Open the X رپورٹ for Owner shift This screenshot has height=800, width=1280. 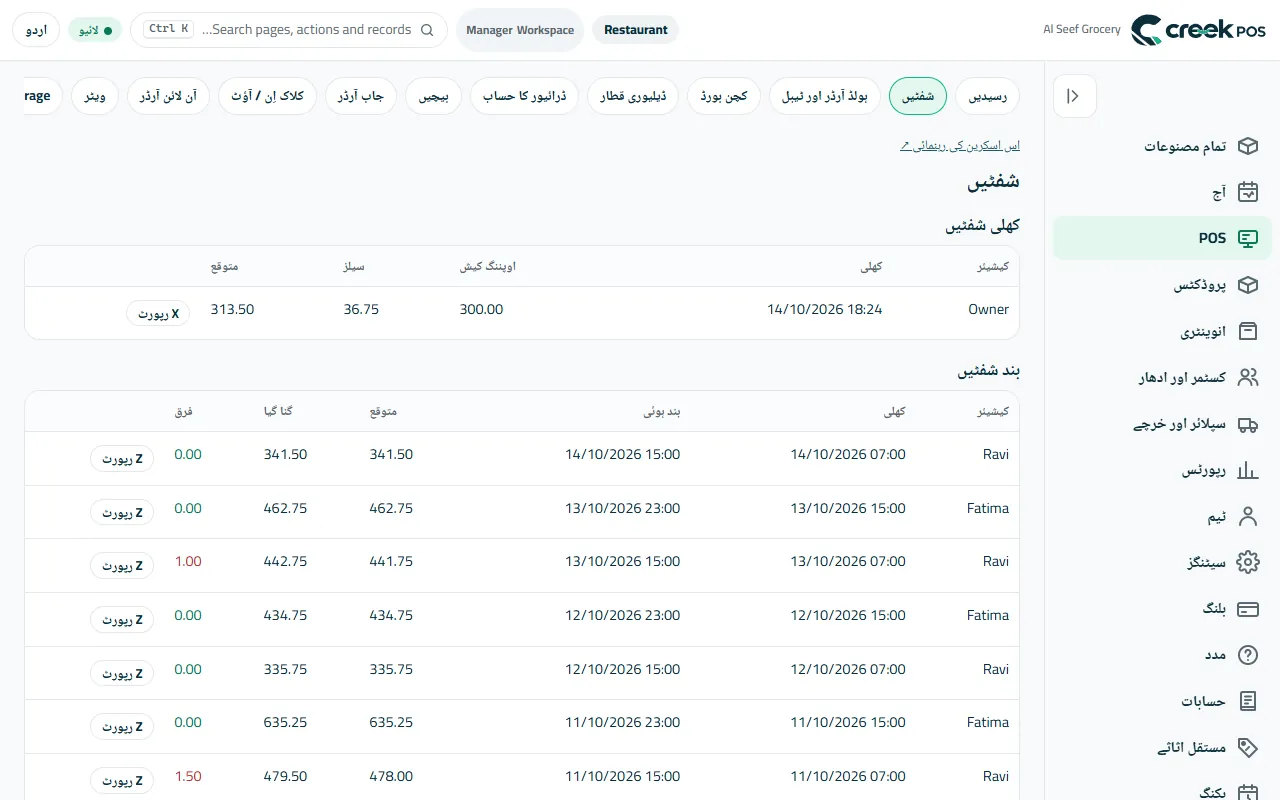point(158,313)
